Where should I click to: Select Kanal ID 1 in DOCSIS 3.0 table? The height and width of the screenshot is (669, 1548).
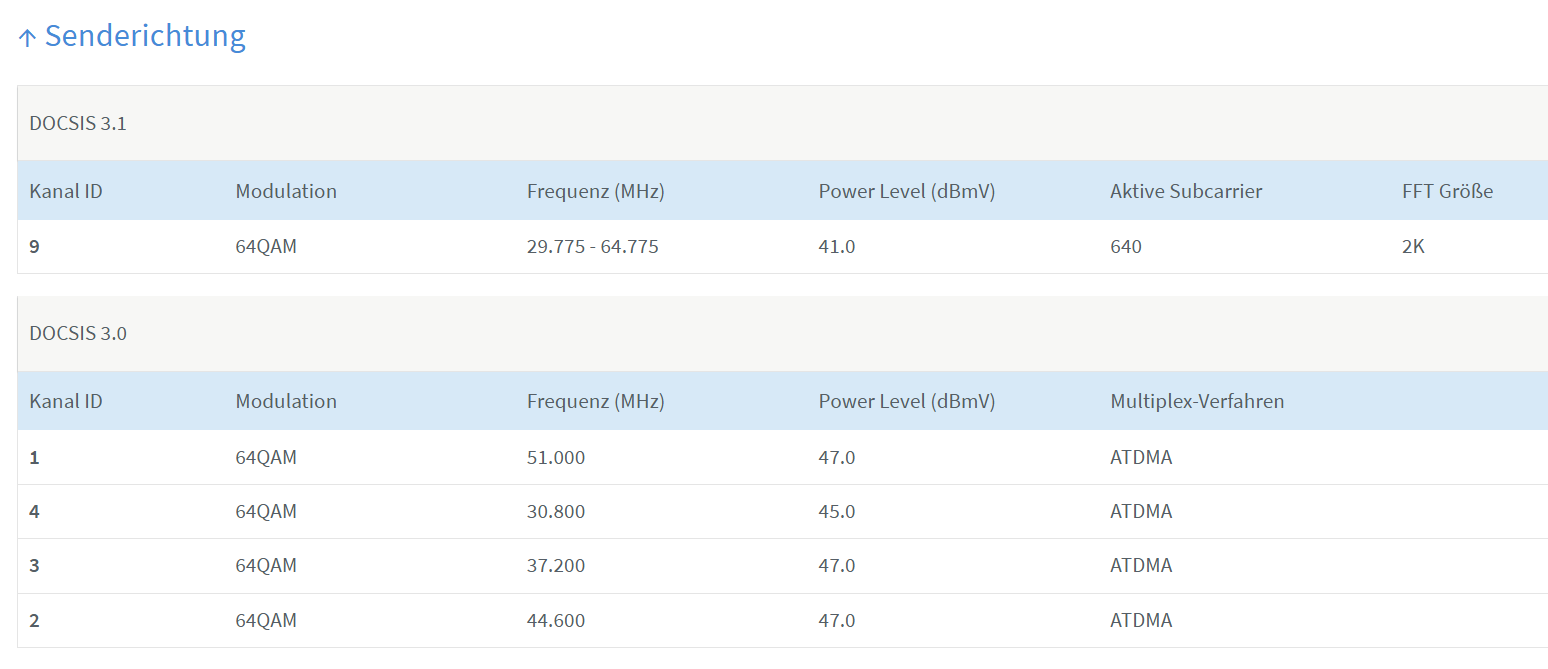[x=35, y=458]
